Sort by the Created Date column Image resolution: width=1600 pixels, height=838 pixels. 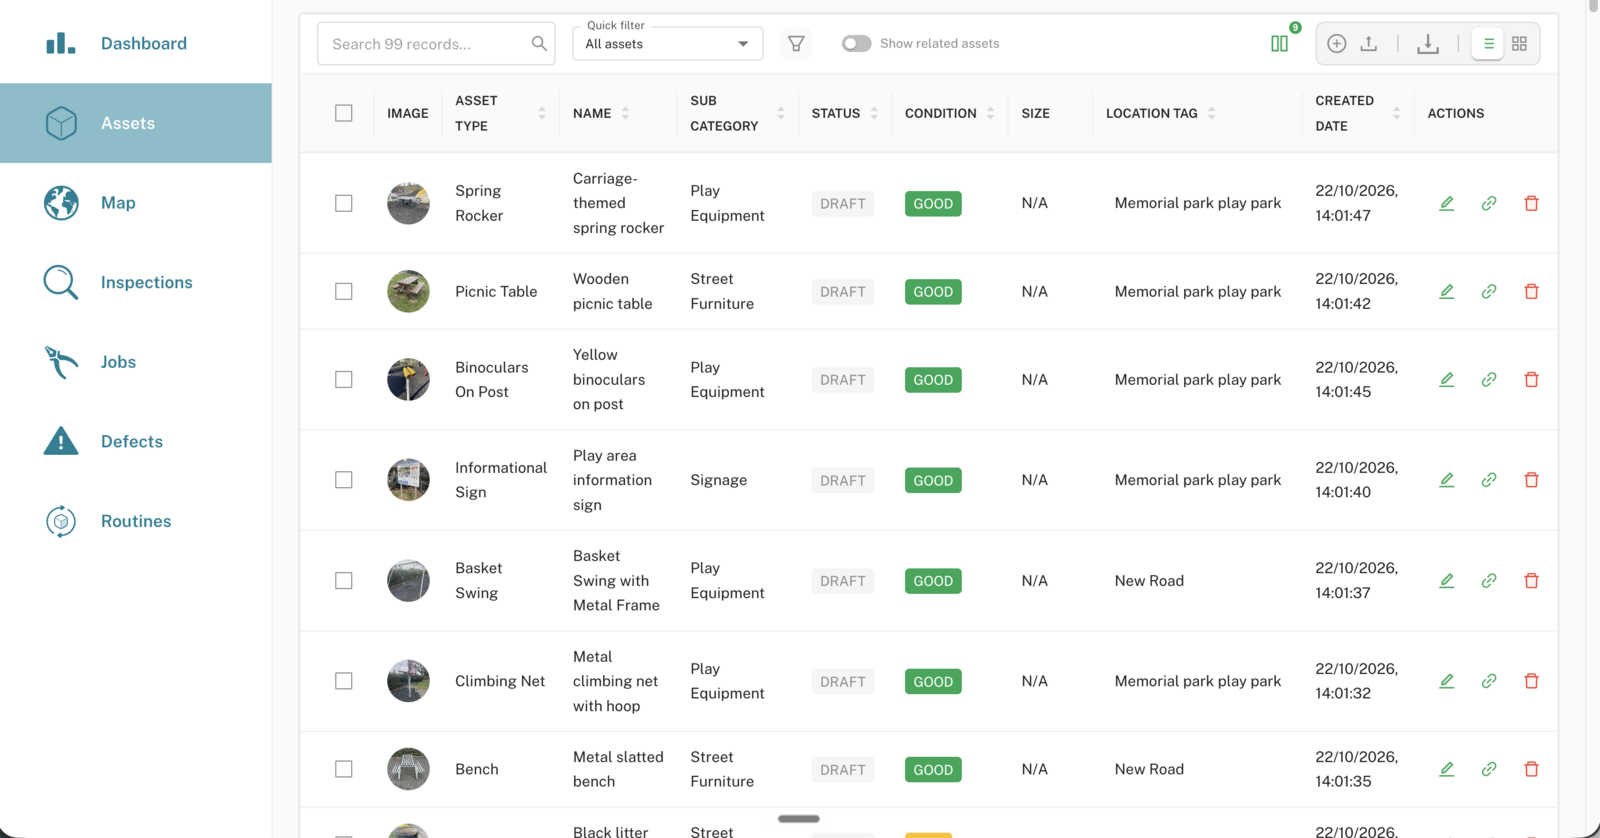pyautogui.click(x=1397, y=113)
